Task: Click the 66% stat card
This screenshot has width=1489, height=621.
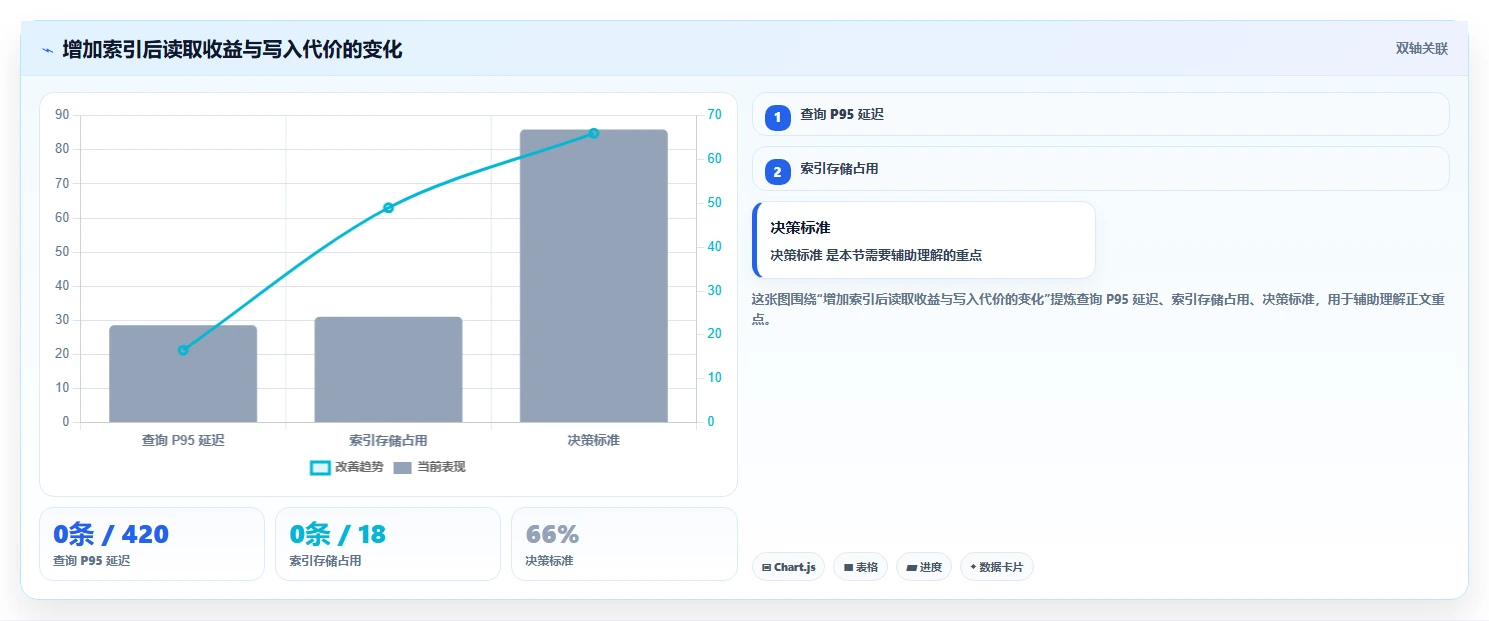Action: point(624,544)
